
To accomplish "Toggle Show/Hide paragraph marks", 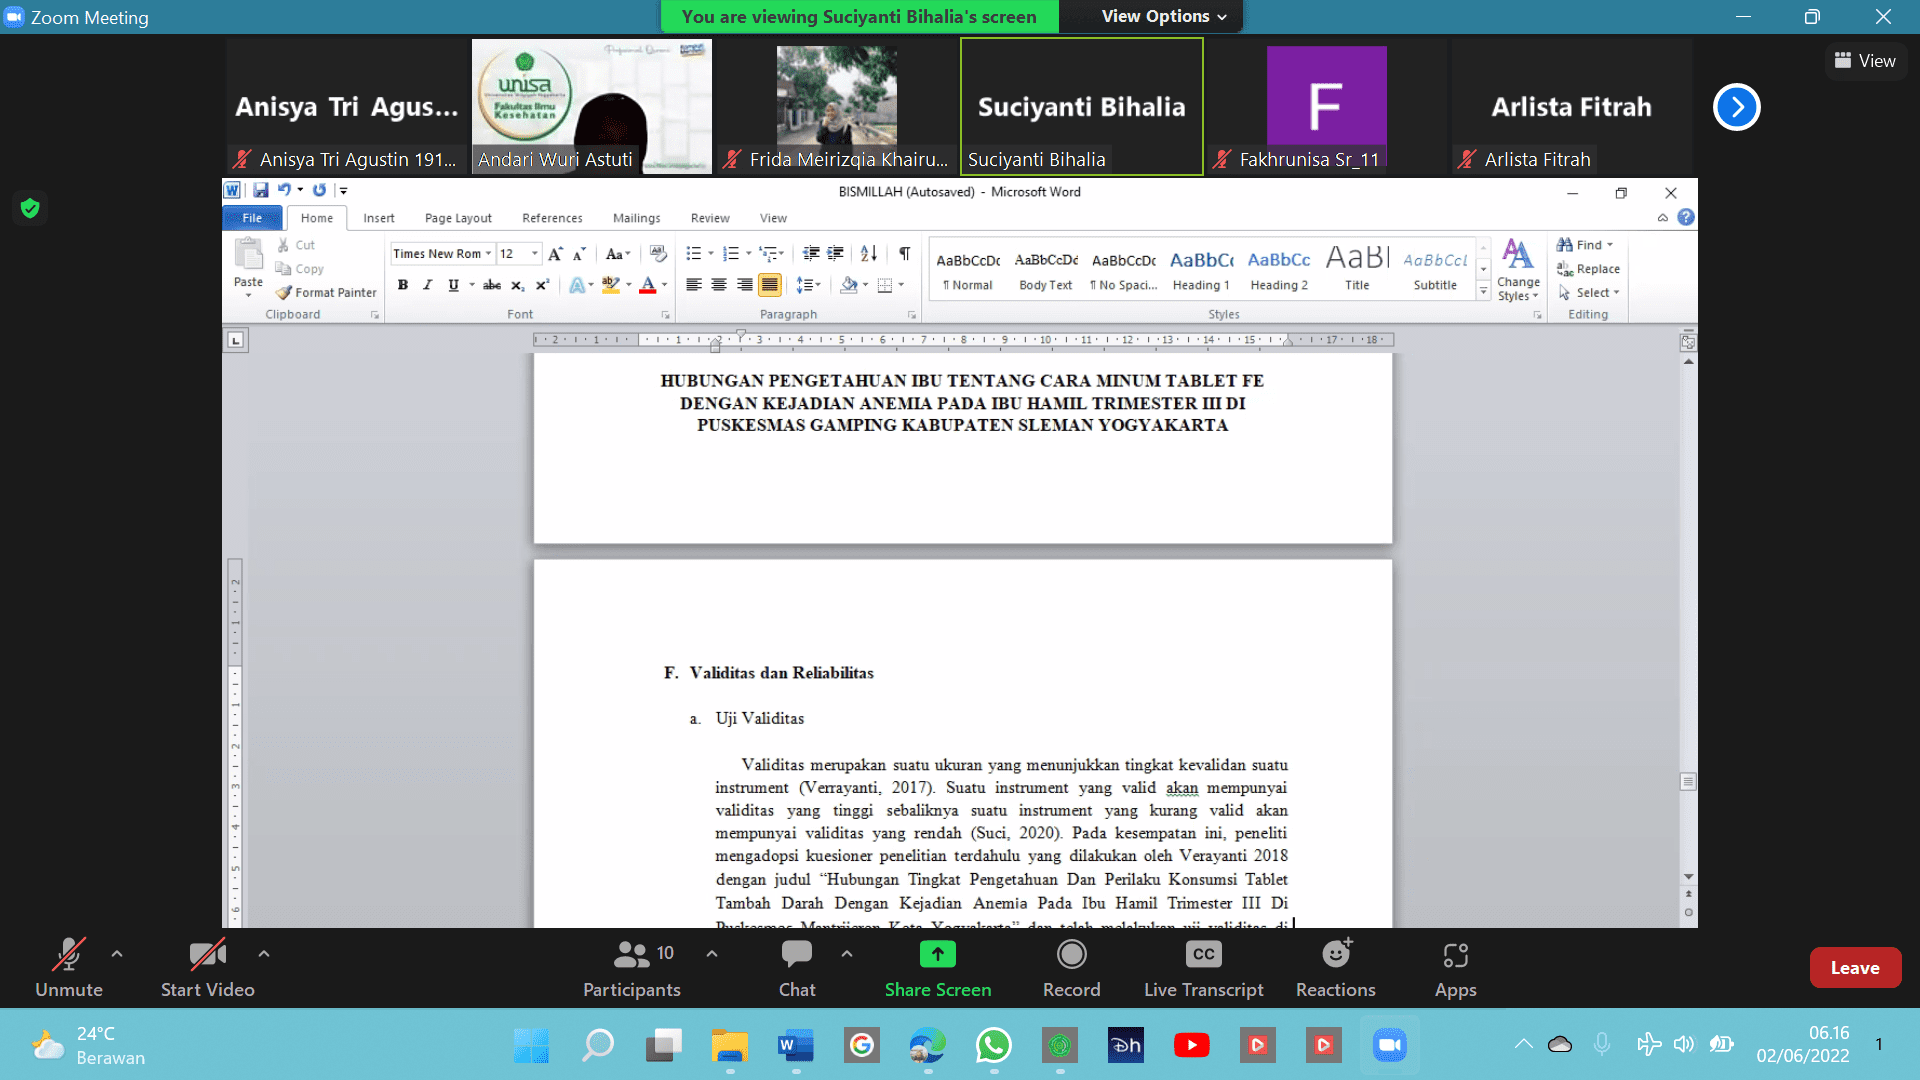I will click(x=904, y=254).
